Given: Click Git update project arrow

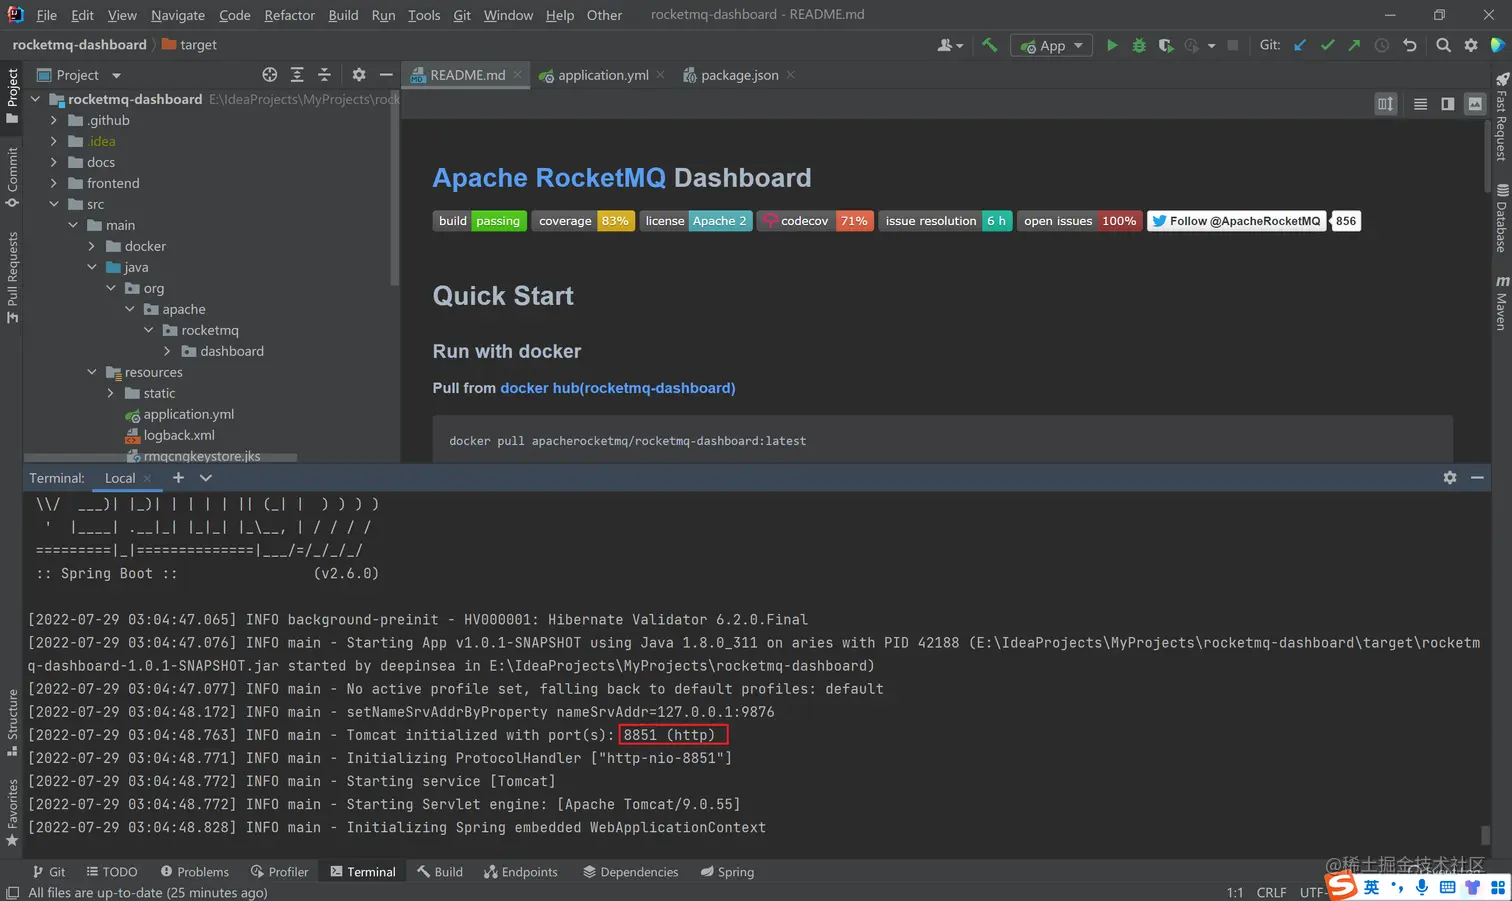Looking at the screenshot, I should pos(1300,45).
